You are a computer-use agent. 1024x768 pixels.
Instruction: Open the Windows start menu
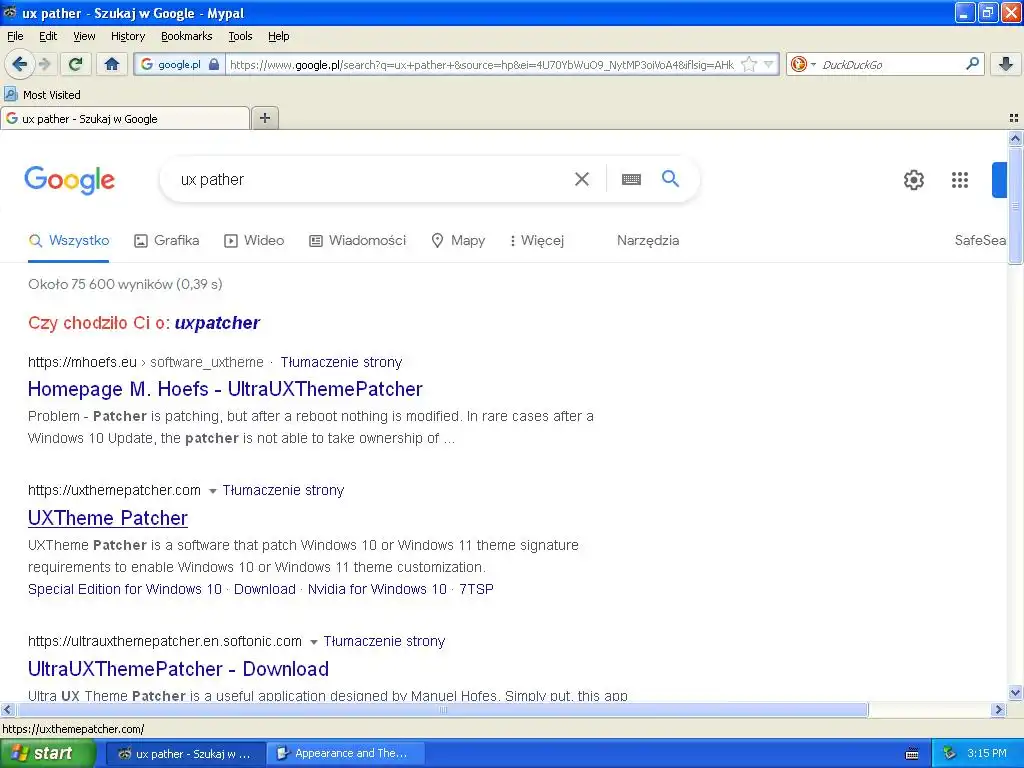47,753
